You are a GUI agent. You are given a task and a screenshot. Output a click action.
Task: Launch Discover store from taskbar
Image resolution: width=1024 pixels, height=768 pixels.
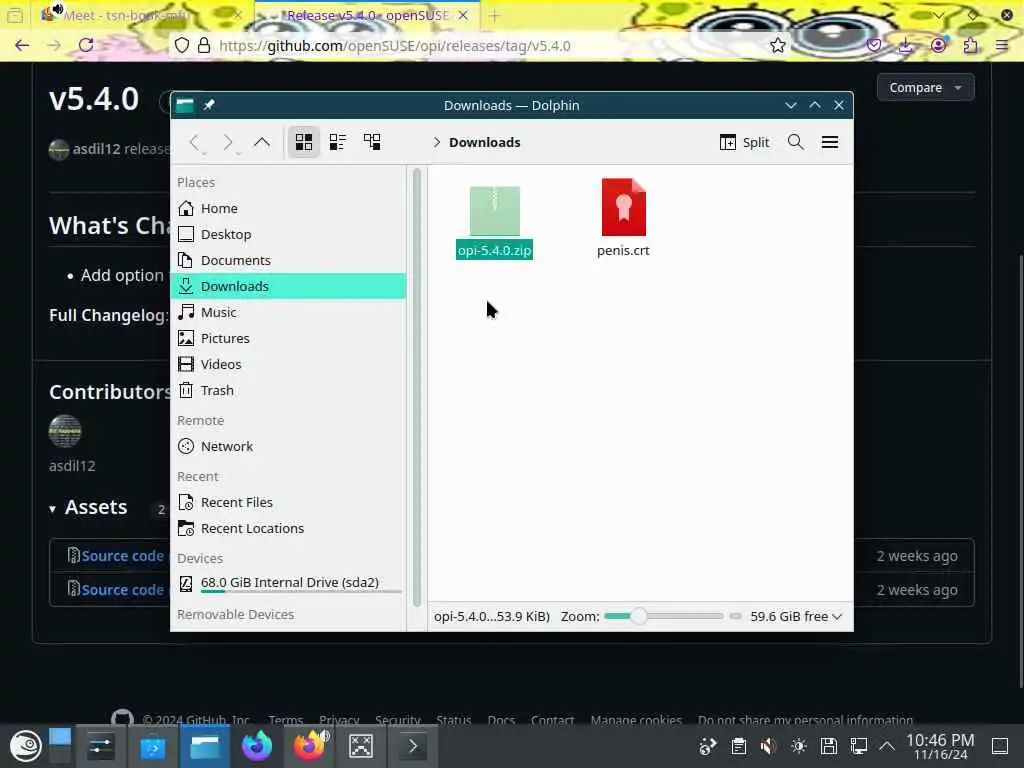click(x=153, y=746)
